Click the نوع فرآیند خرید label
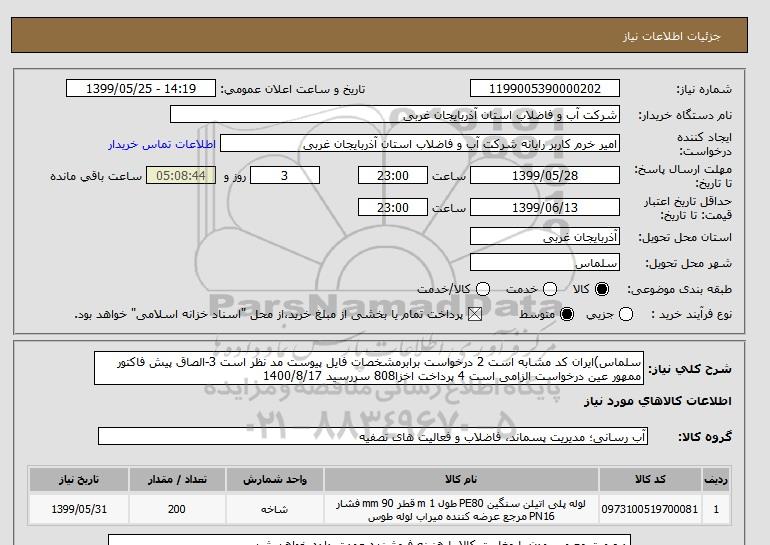Image resolution: width=770 pixels, height=545 pixels. pyautogui.click(x=691, y=314)
